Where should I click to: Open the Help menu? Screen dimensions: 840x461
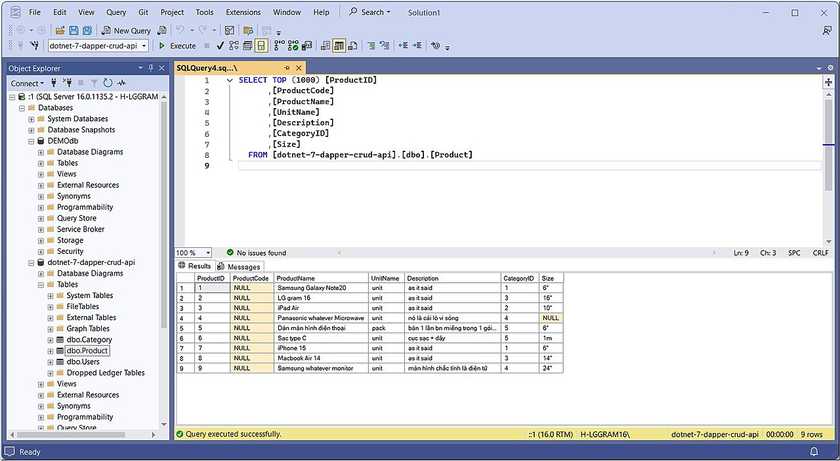321,12
